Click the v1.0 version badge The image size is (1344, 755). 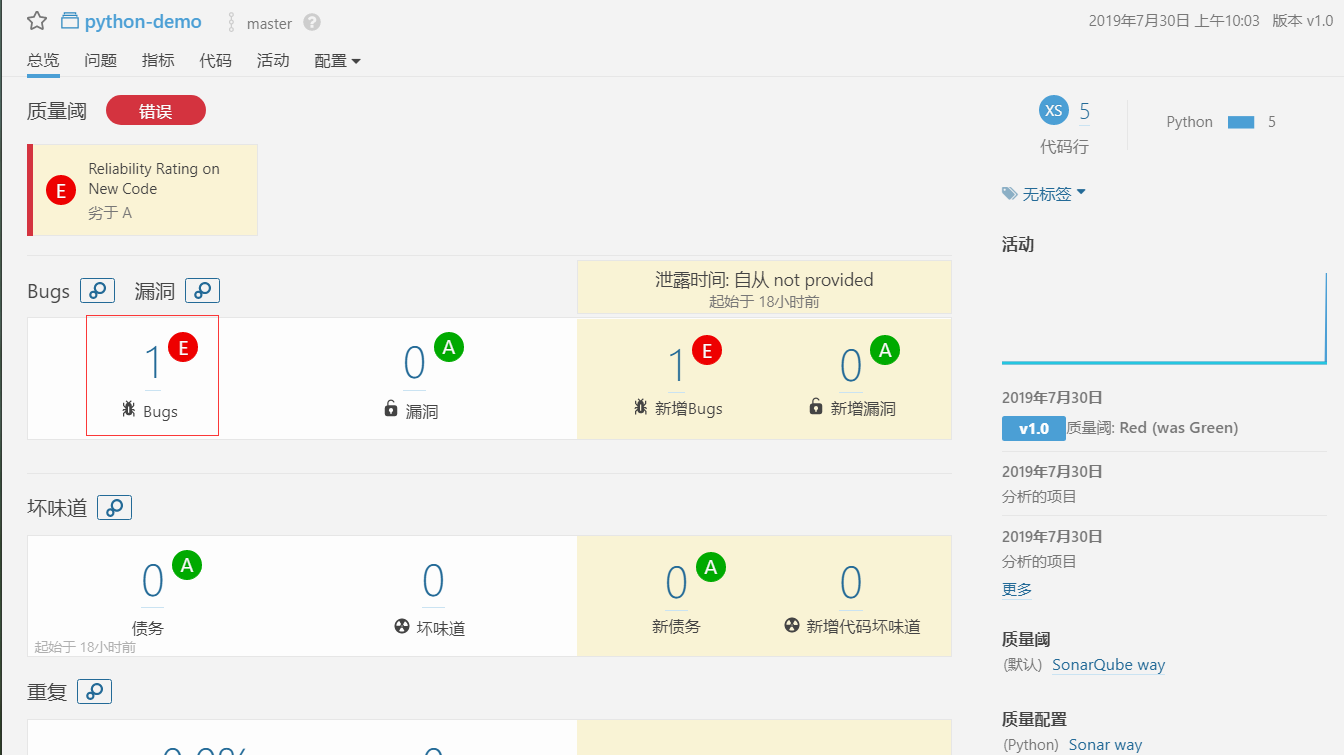click(x=1033, y=428)
